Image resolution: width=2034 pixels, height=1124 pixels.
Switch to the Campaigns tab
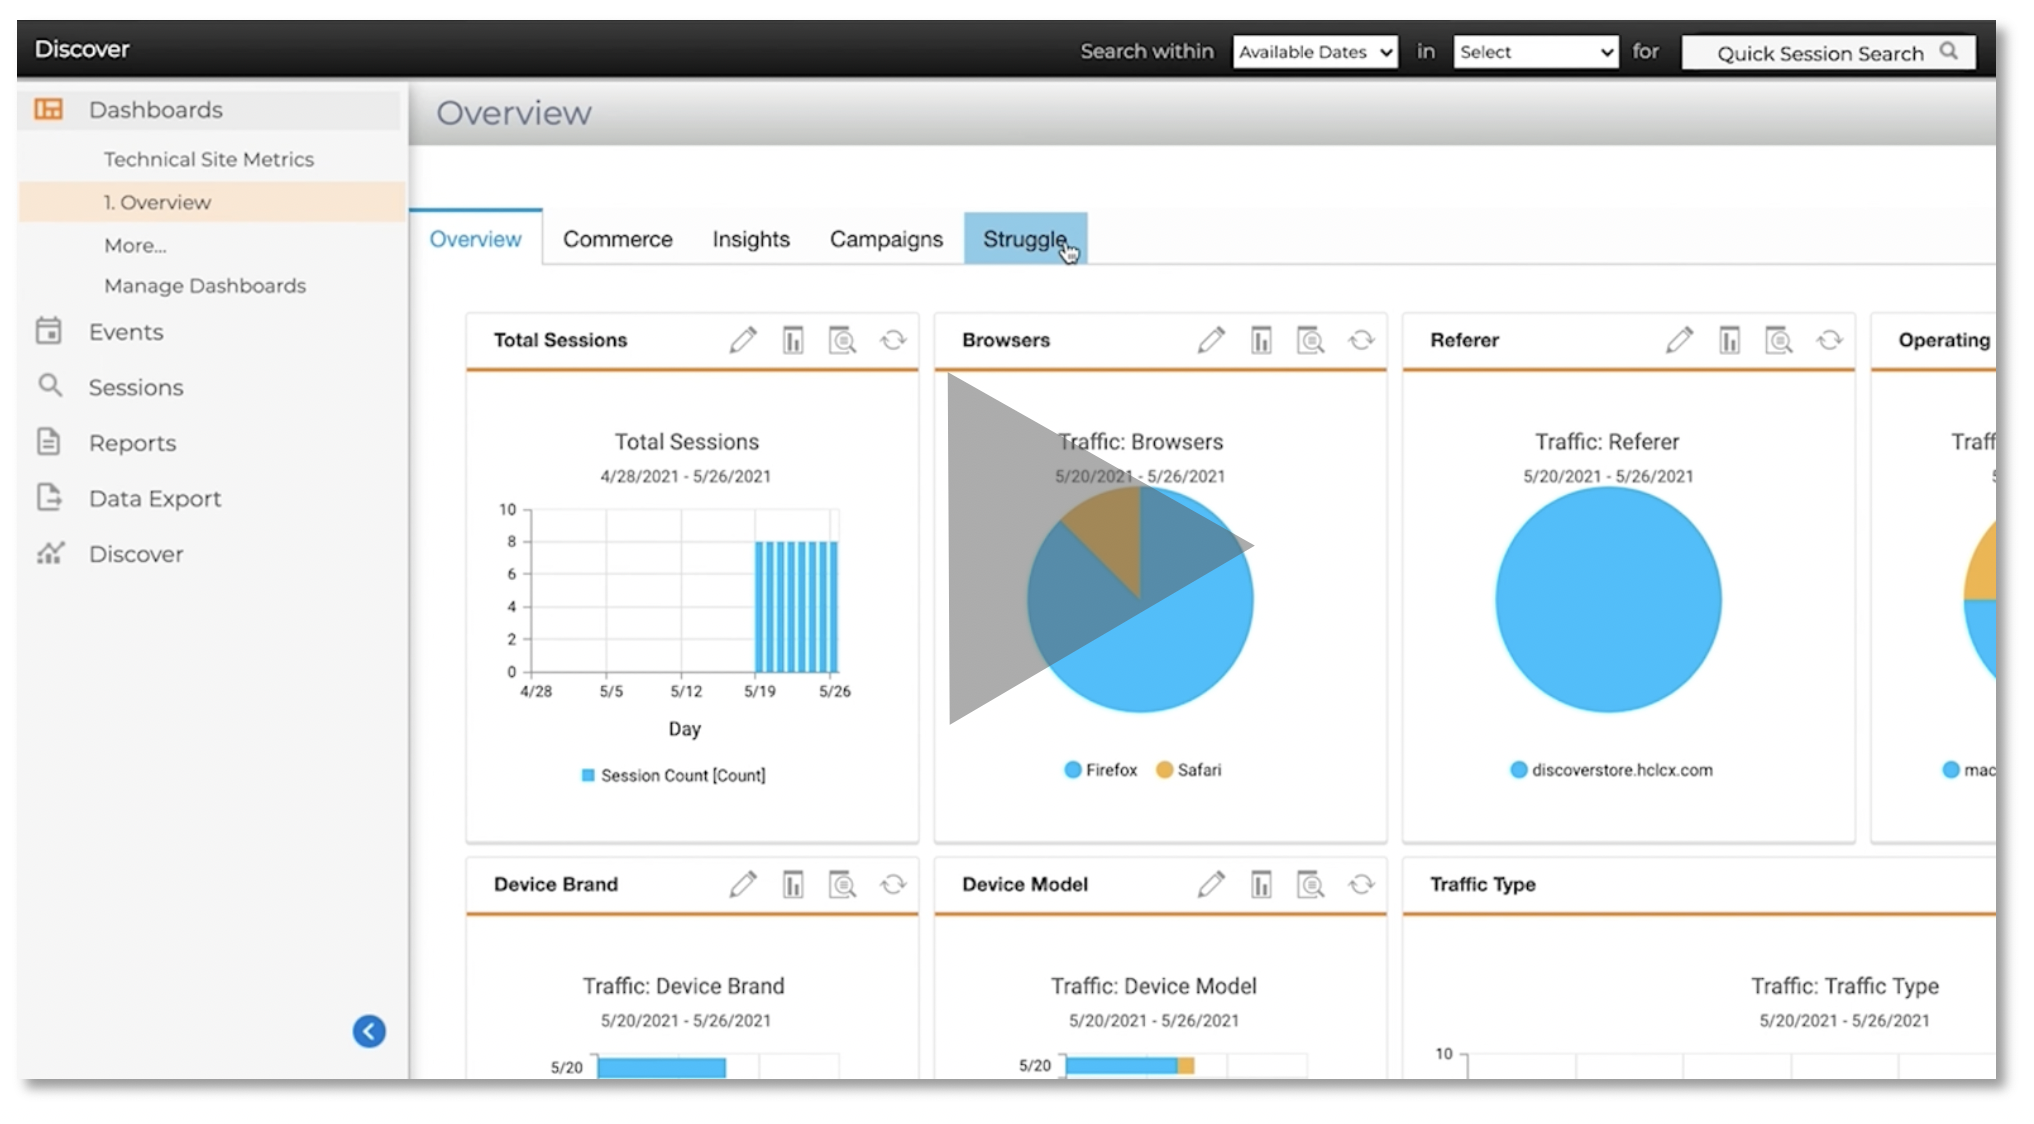click(x=886, y=239)
